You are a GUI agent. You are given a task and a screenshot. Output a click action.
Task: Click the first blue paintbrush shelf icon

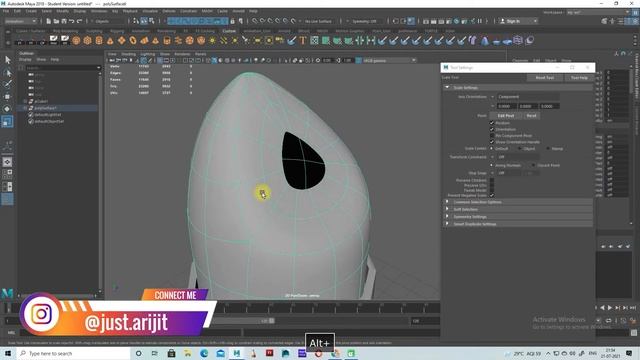click(x=291, y=40)
